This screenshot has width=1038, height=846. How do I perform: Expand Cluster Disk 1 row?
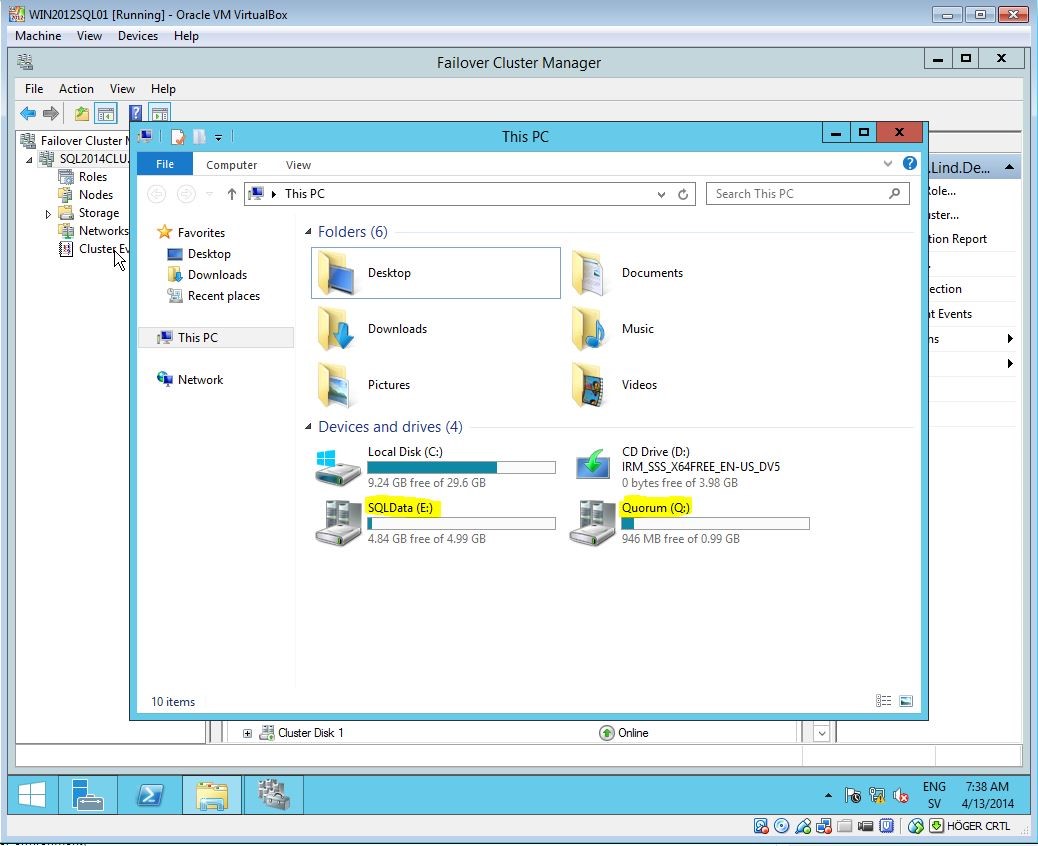(247, 733)
